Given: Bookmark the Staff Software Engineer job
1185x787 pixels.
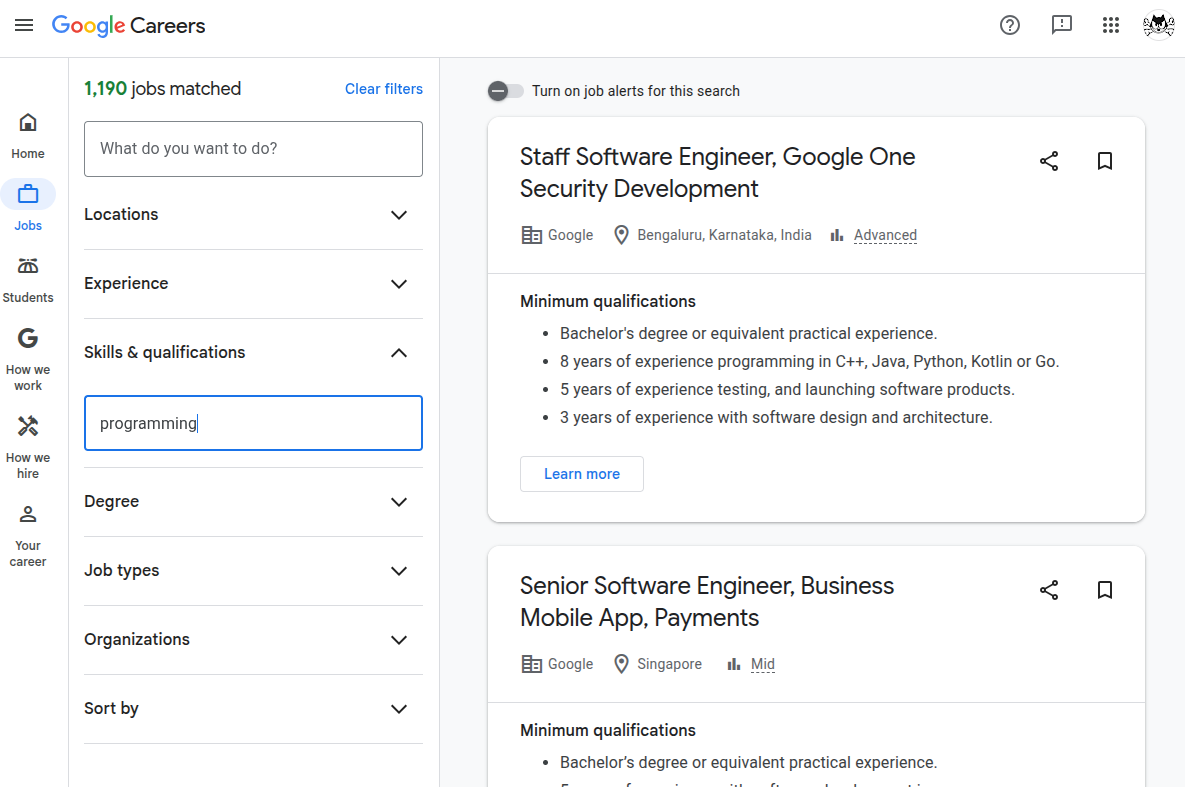Looking at the screenshot, I should [1105, 161].
